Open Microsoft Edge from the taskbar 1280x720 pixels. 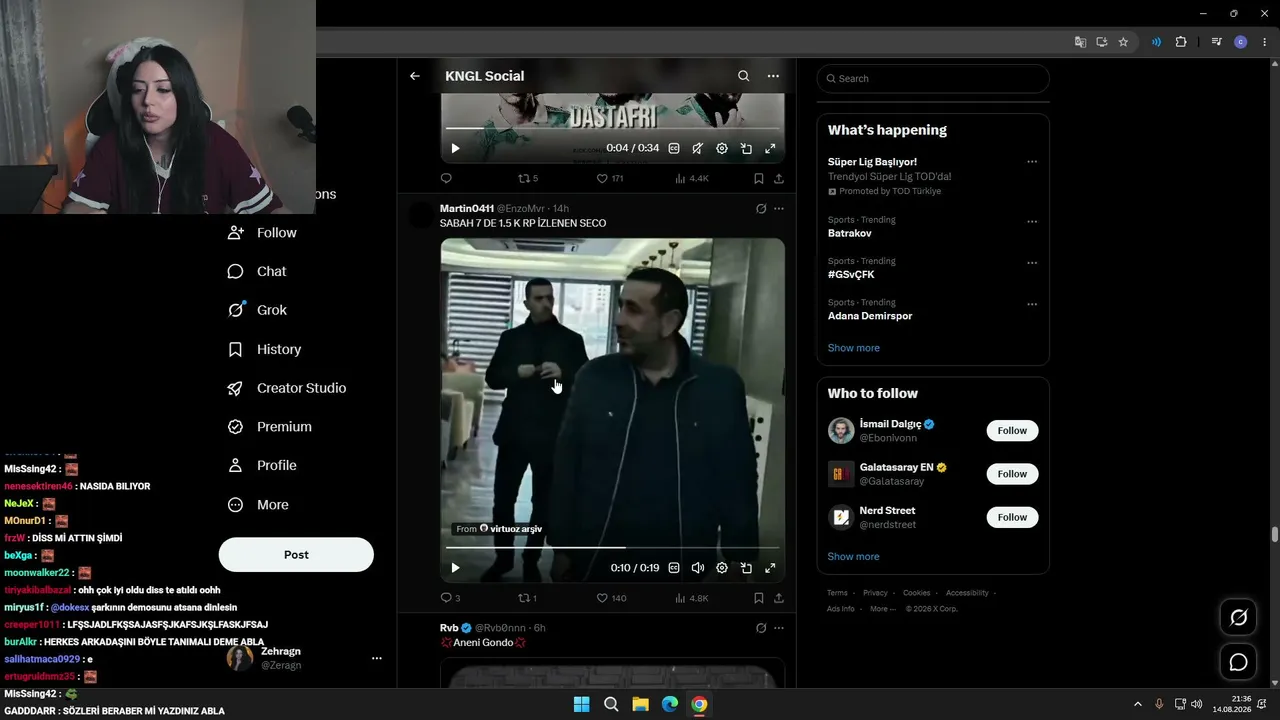(x=670, y=704)
